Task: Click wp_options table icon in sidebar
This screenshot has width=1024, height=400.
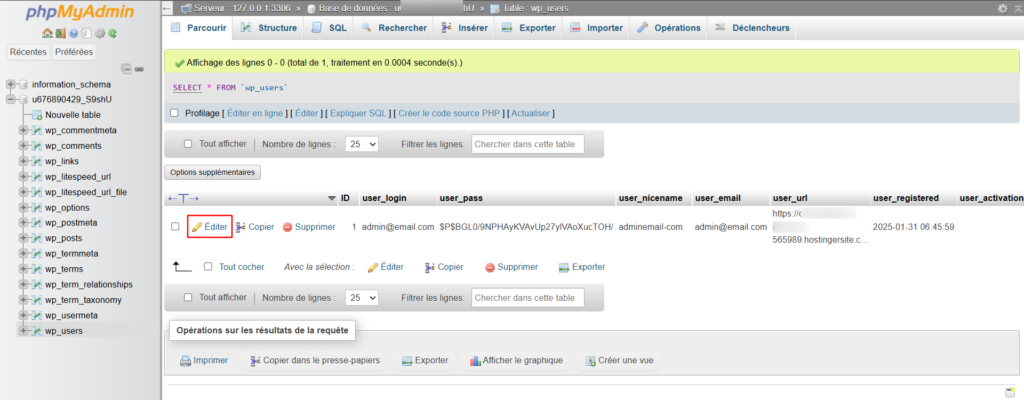Action: click(37, 208)
